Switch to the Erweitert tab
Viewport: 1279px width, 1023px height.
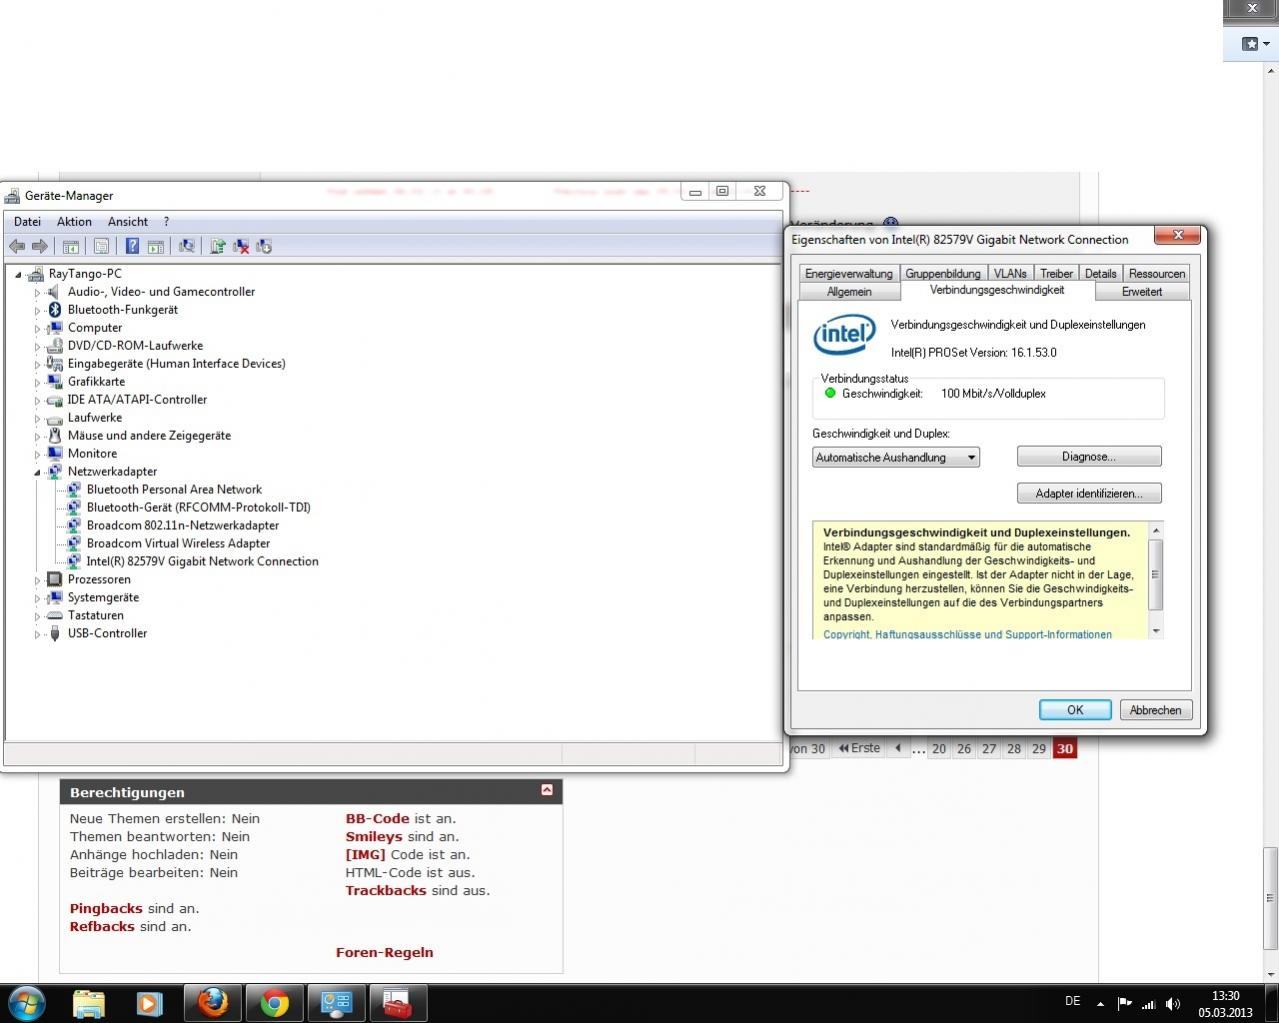pyautogui.click(x=1142, y=291)
